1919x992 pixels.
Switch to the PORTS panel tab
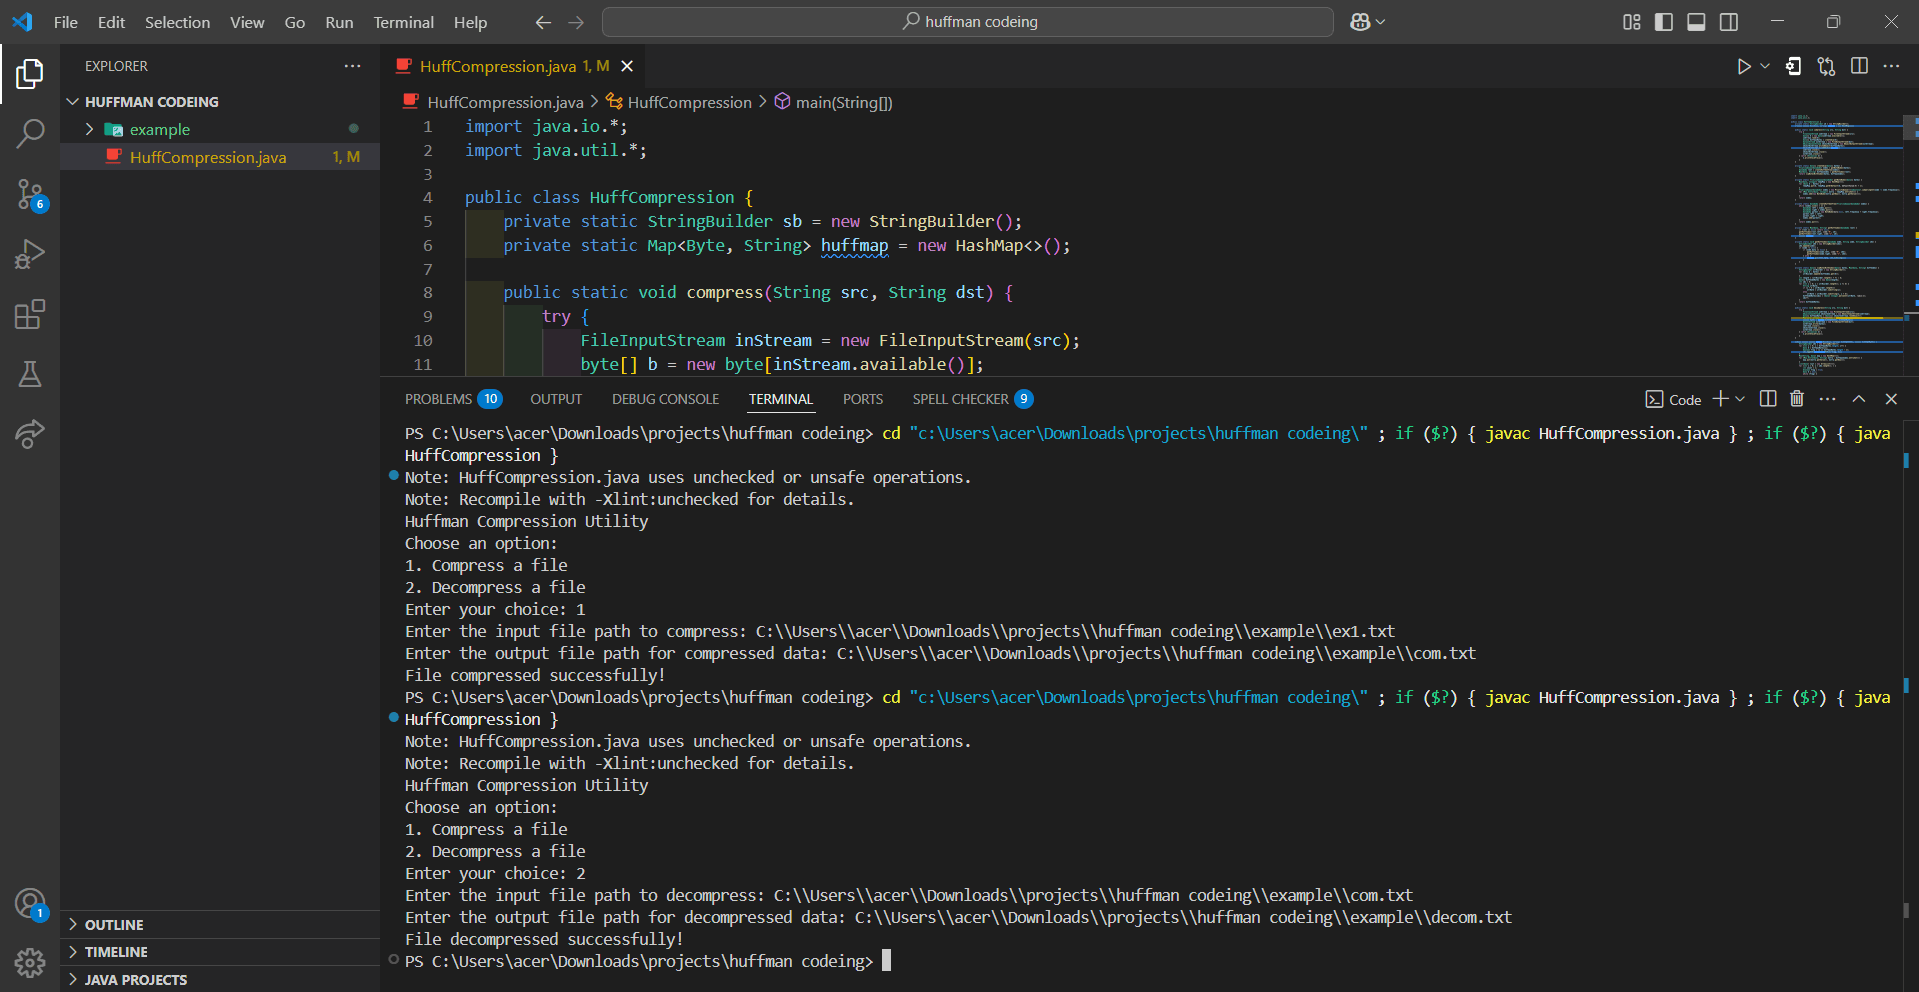862,399
